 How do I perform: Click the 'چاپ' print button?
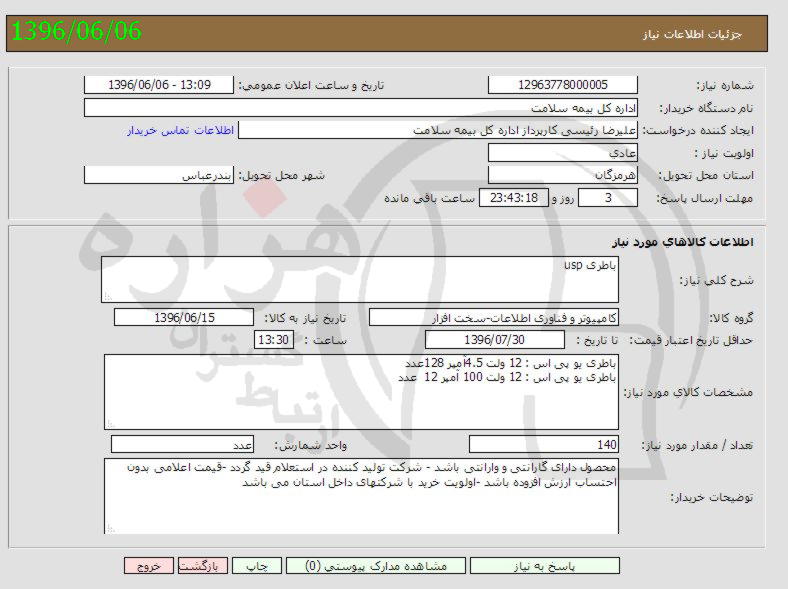257,566
